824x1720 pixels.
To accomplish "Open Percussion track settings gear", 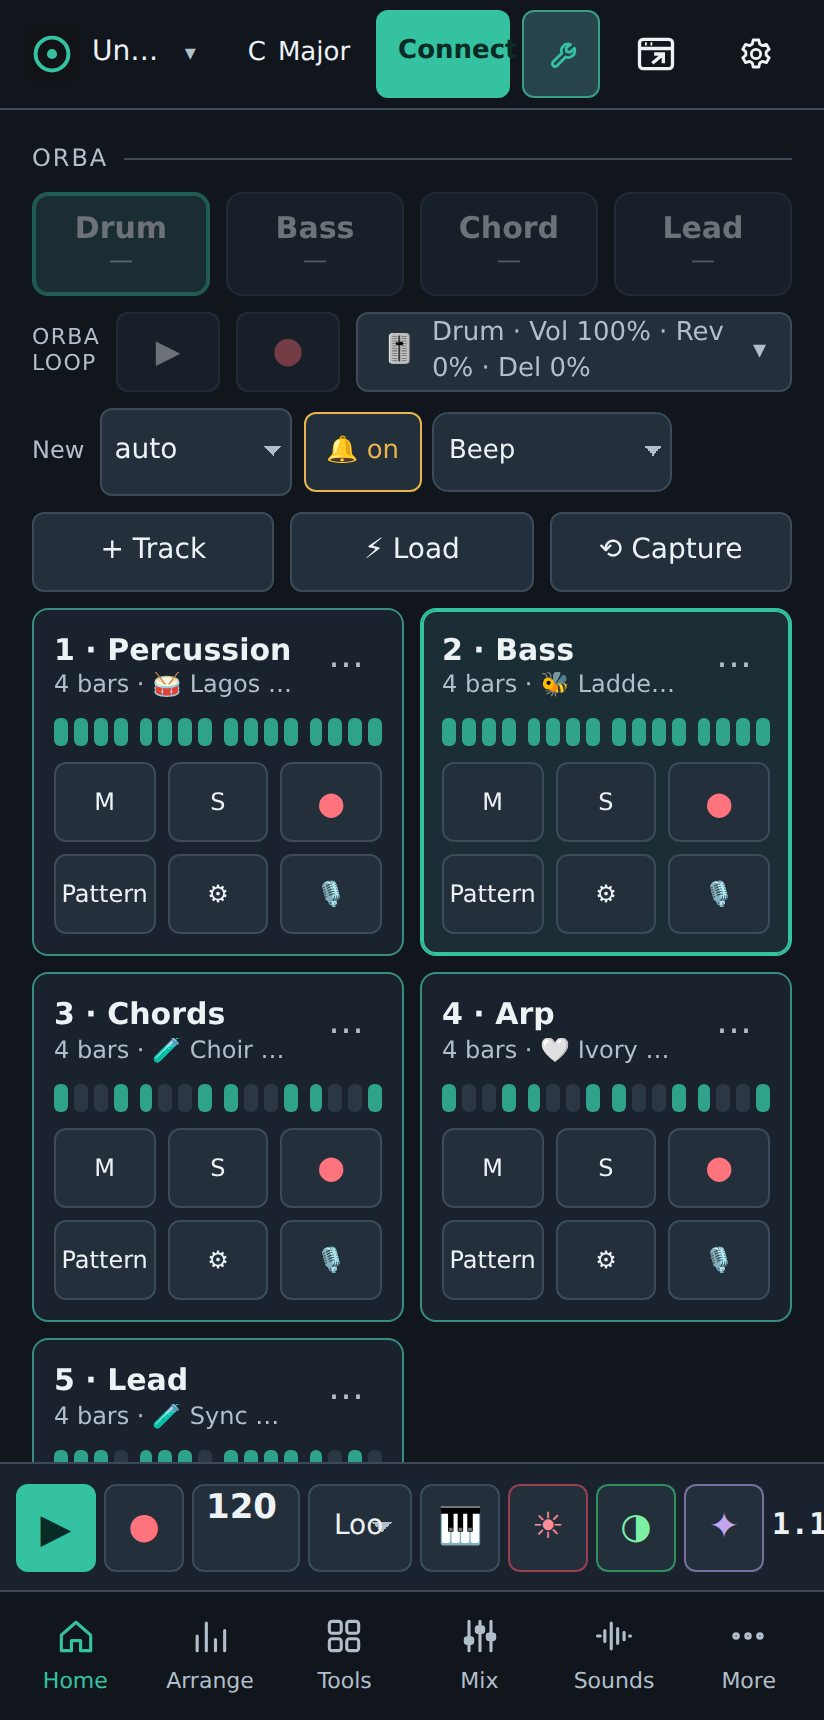I will click(x=218, y=894).
